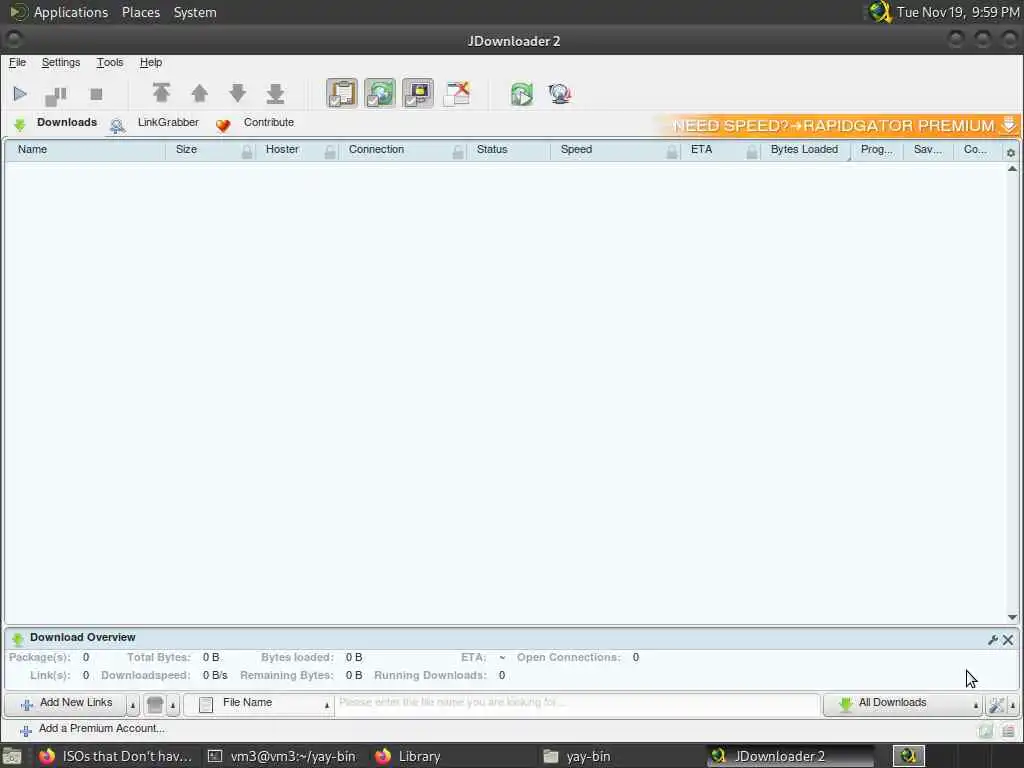This screenshot has height=768, width=1024.
Task: Stop all downloads with the stop icon
Action: coord(96,95)
